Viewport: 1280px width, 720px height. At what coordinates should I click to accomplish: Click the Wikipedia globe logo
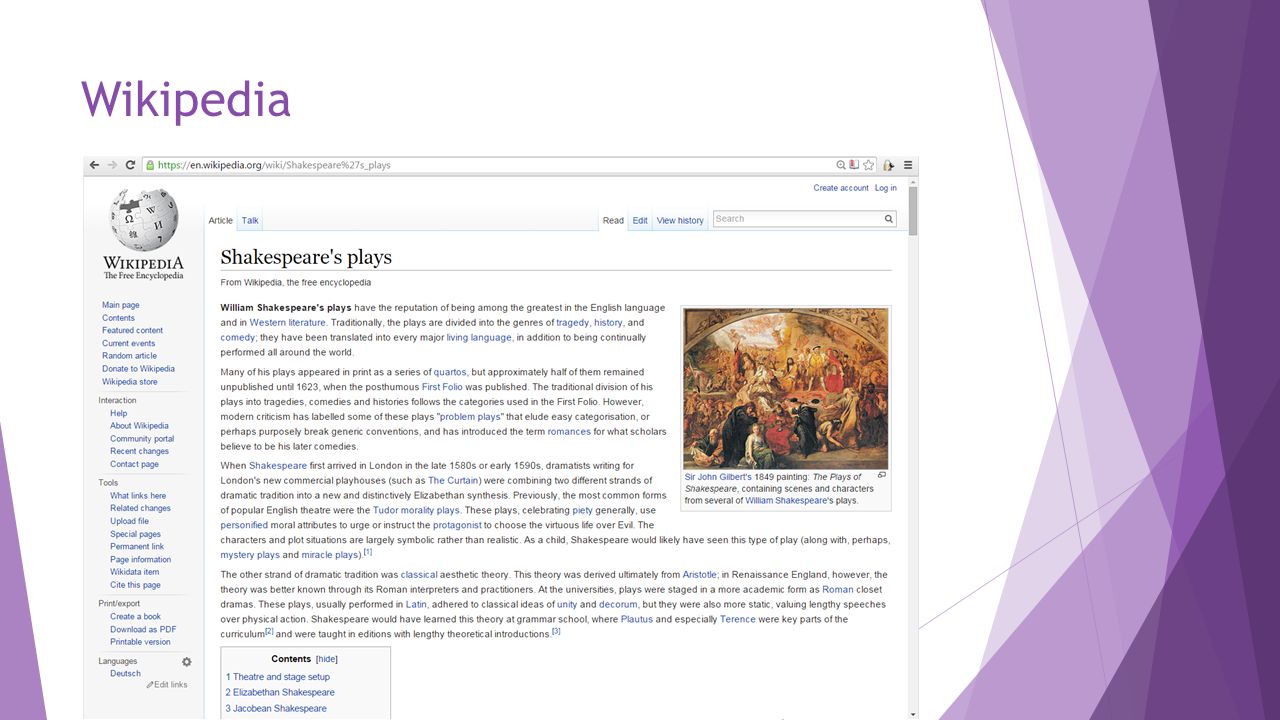coord(144,222)
